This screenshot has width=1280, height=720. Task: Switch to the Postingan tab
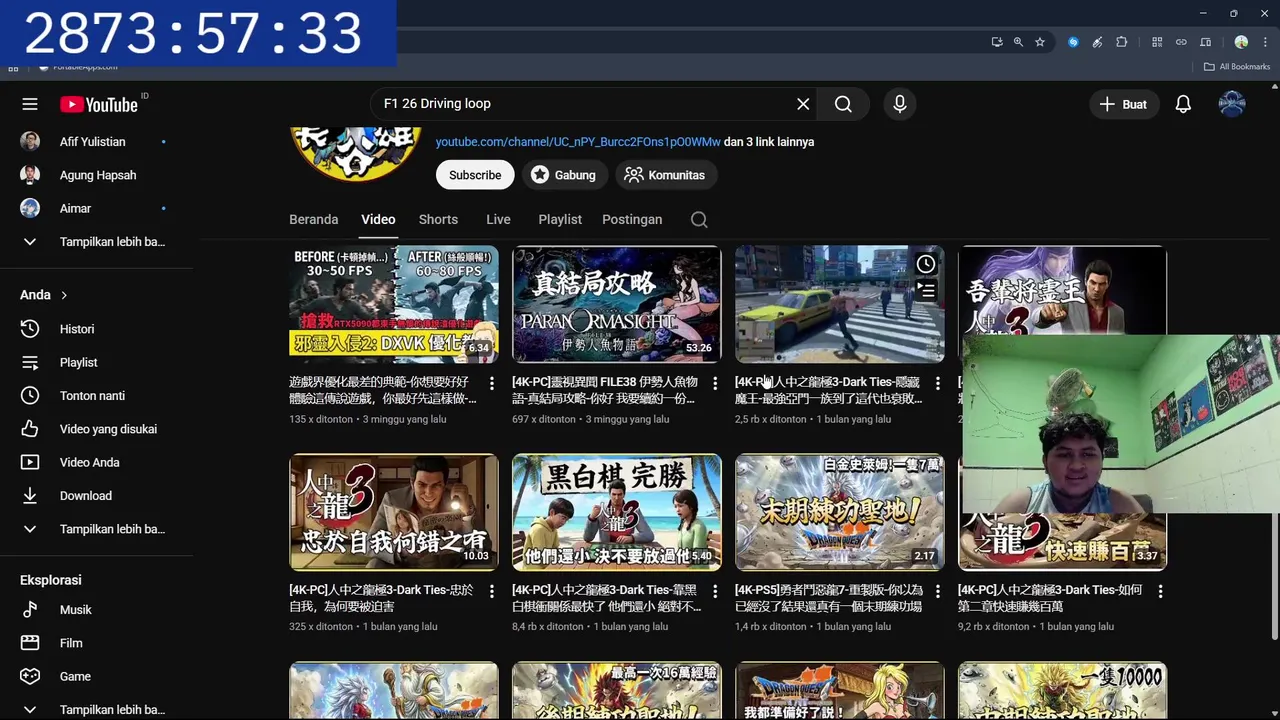(632, 220)
